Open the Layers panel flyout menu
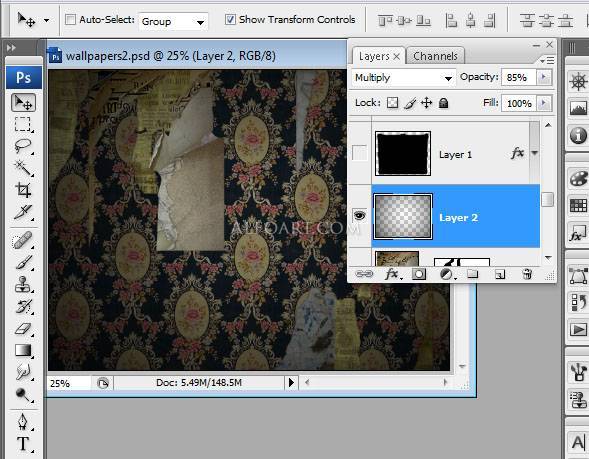This screenshot has width=589, height=459. pos(547,60)
